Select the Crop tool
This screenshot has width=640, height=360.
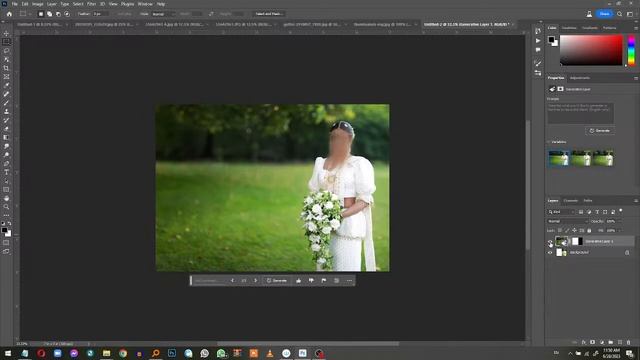tap(6, 68)
